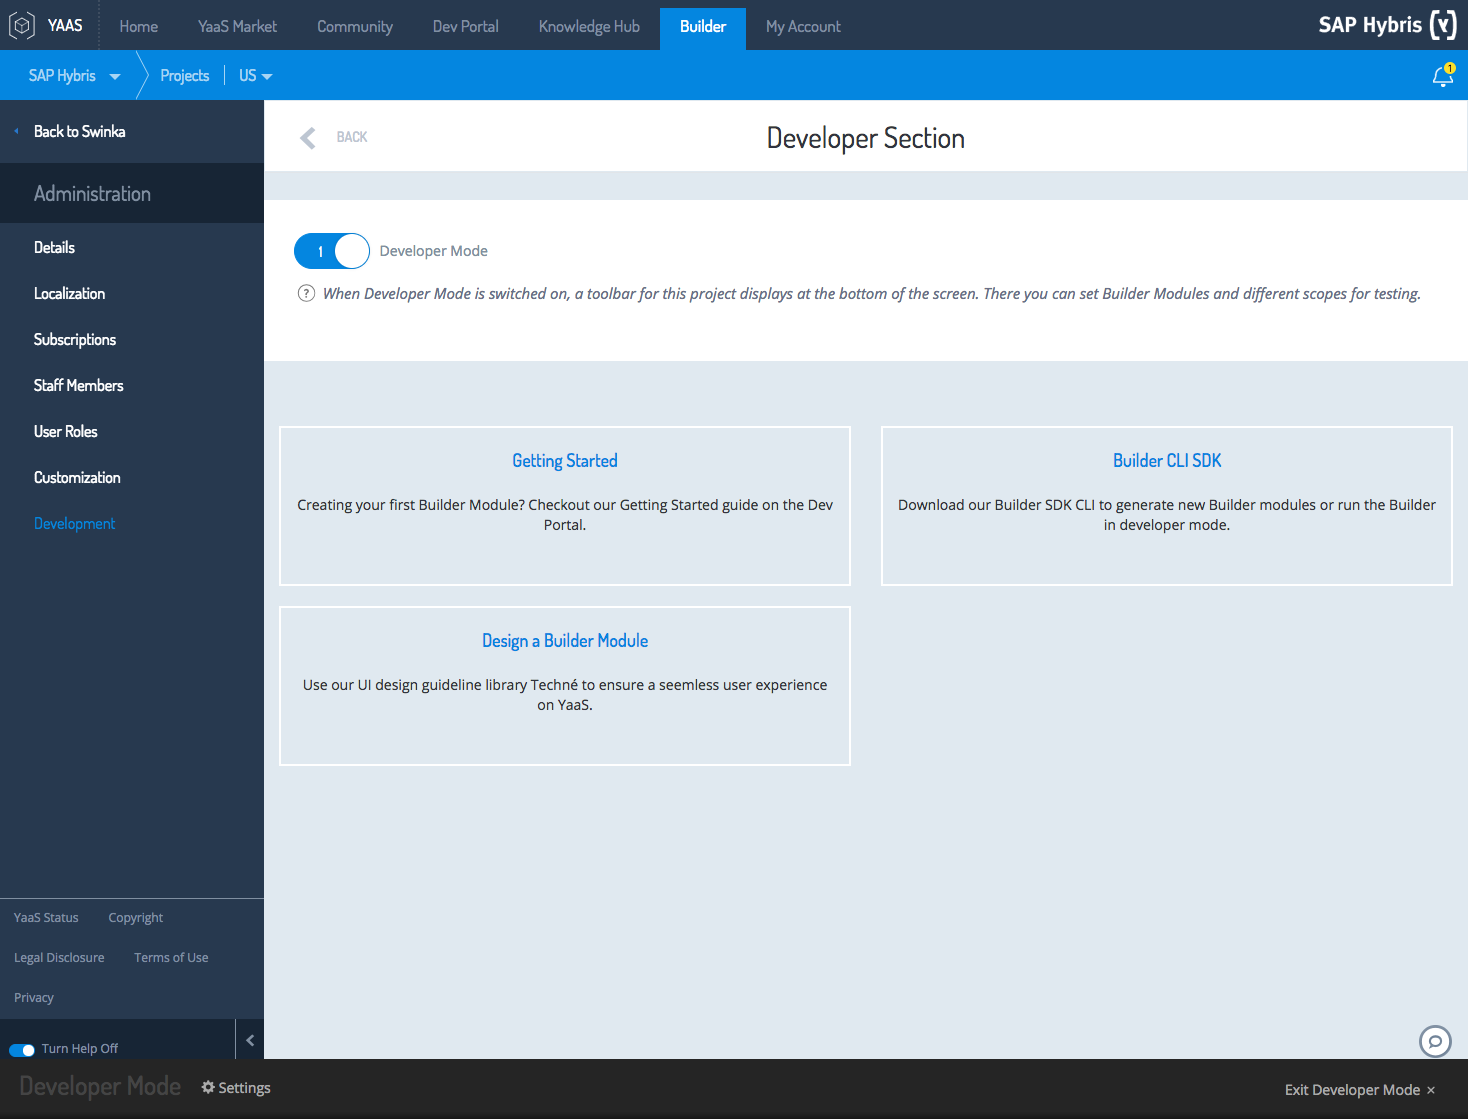Click the back arrow beside BACK
Viewport: 1468px width, 1119px height.
pyautogui.click(x=307, y=137)
